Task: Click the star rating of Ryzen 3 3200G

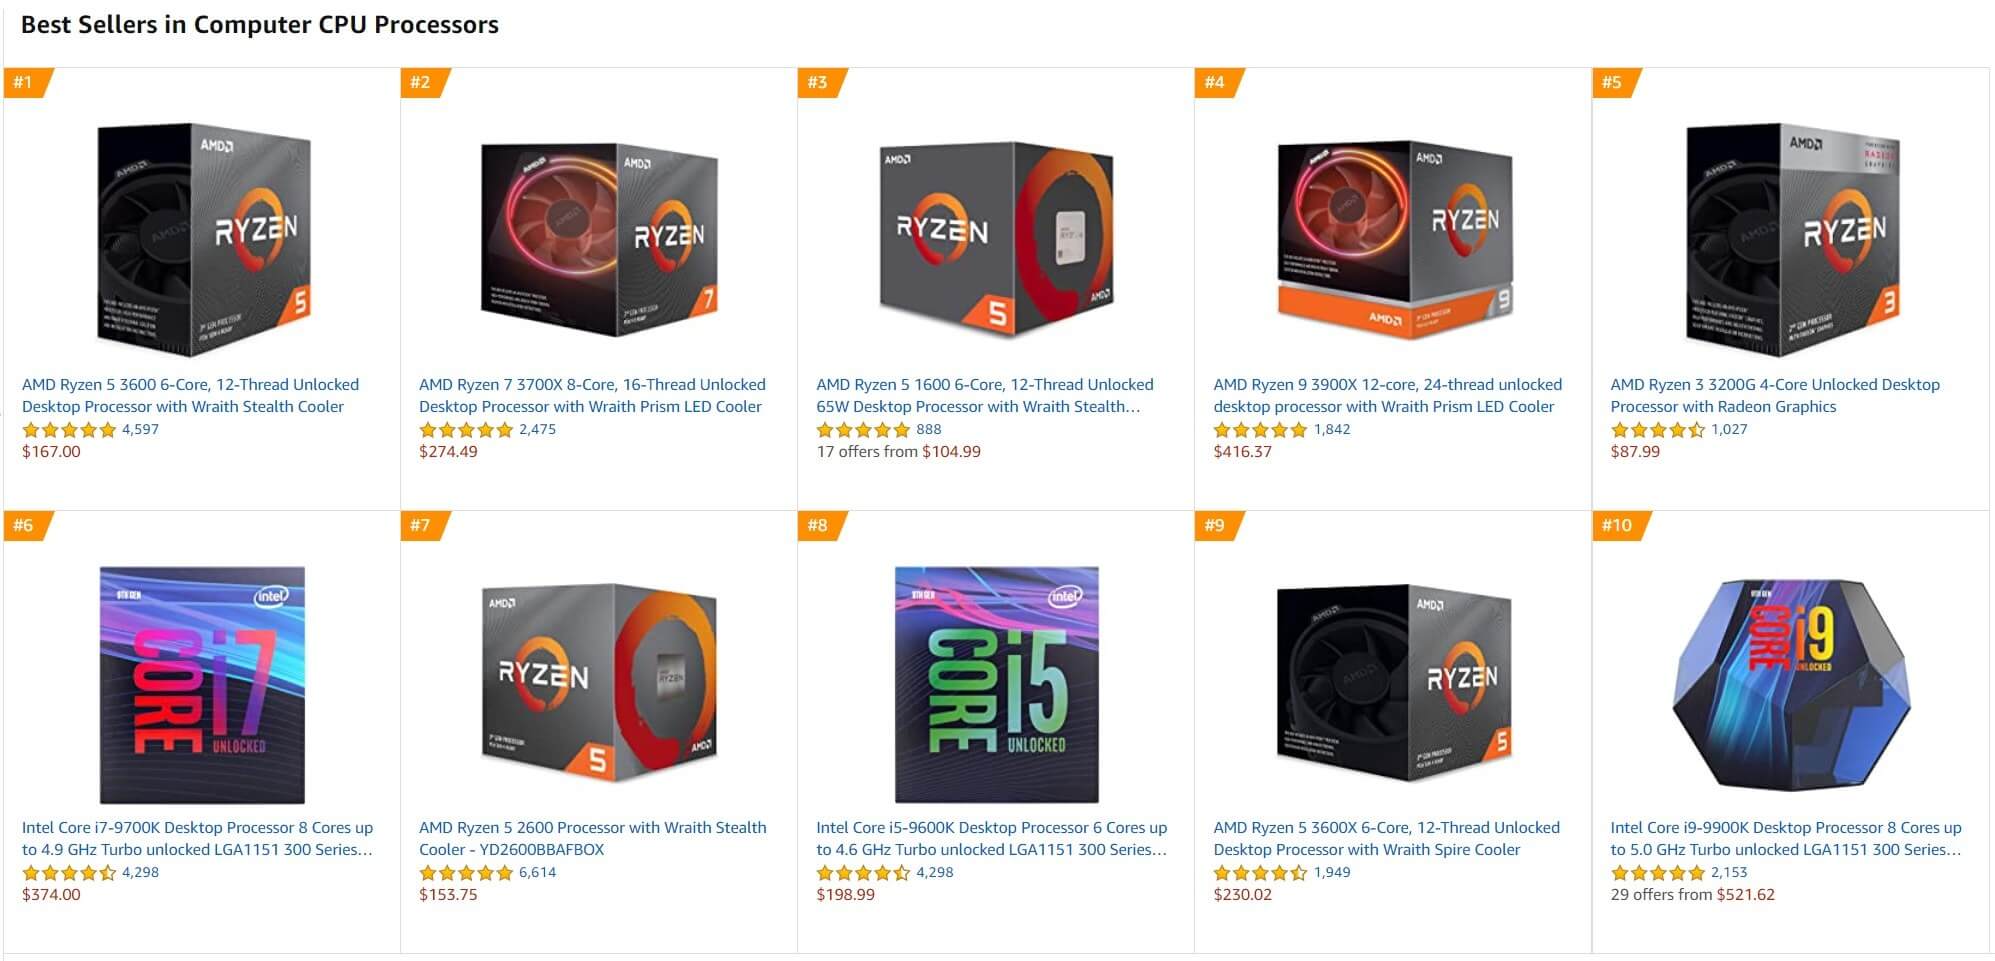Action: (x=1657, y=430)
